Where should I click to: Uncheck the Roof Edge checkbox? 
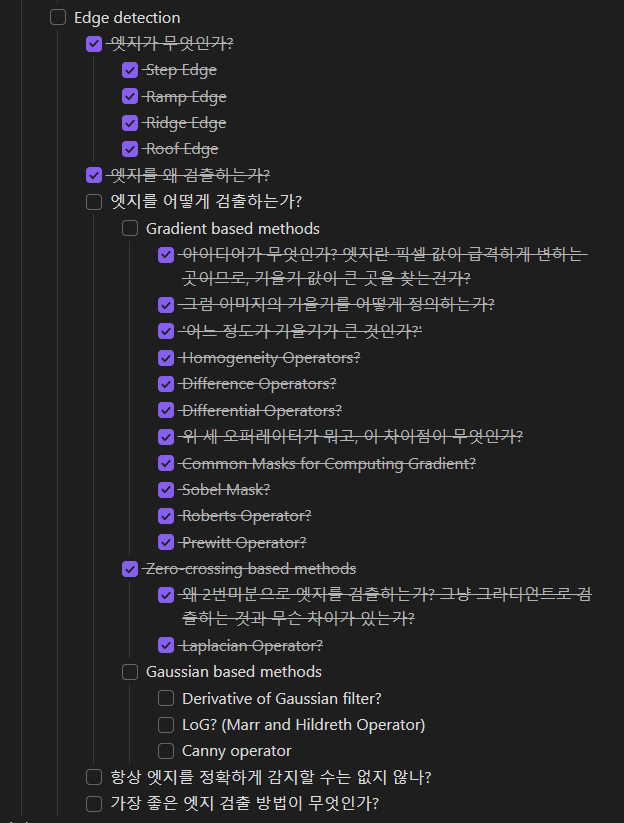(x=130, y=149)
